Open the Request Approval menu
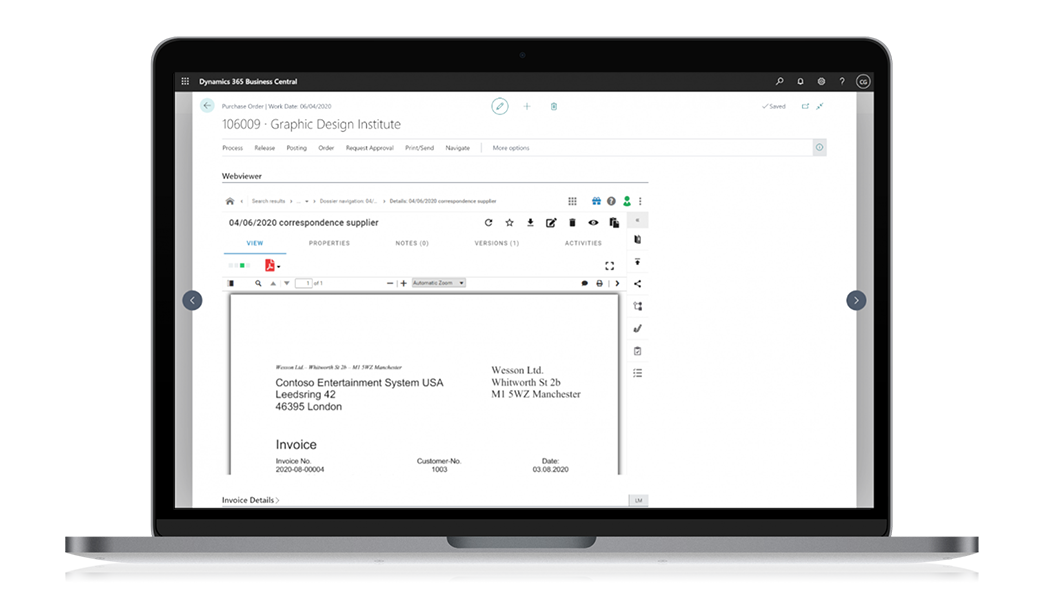The height and width of the screenshot is (600, 1043). (369, 148)
